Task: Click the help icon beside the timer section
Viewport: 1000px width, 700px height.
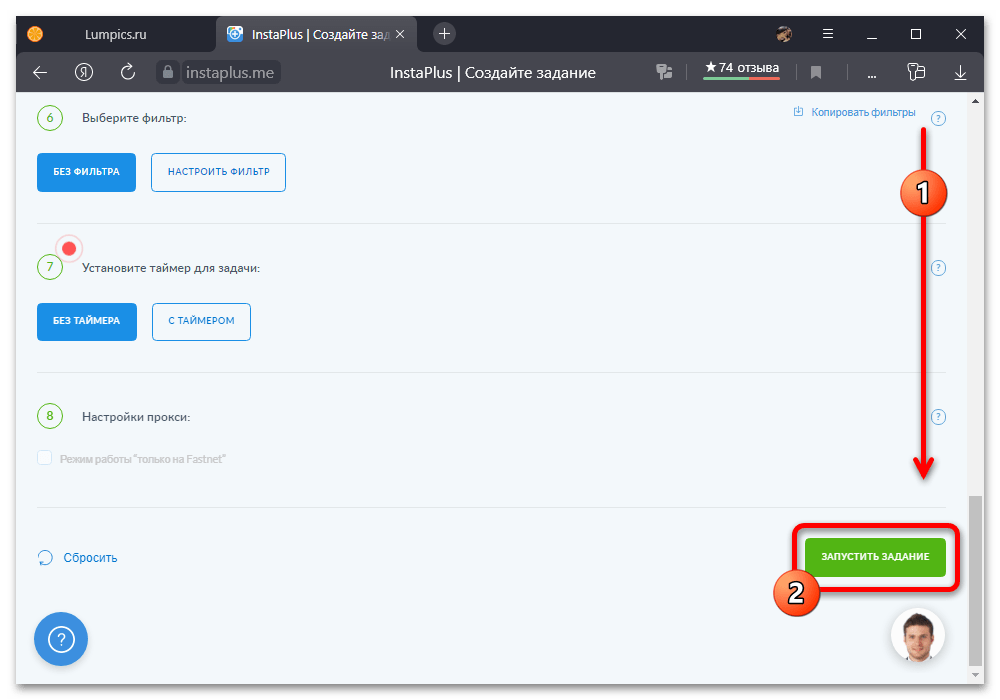Action: pyautogui.click(x=938, y=268)
